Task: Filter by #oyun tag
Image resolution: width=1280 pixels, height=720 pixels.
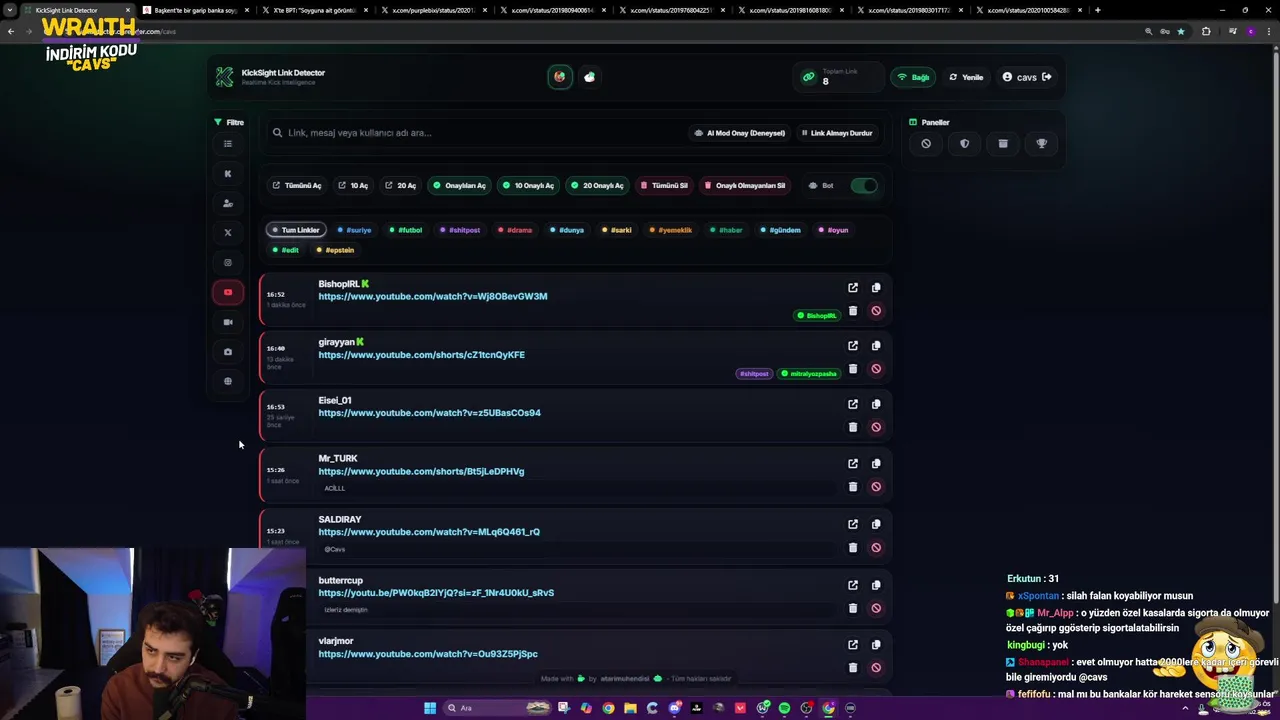Action: tap(833, 230)
